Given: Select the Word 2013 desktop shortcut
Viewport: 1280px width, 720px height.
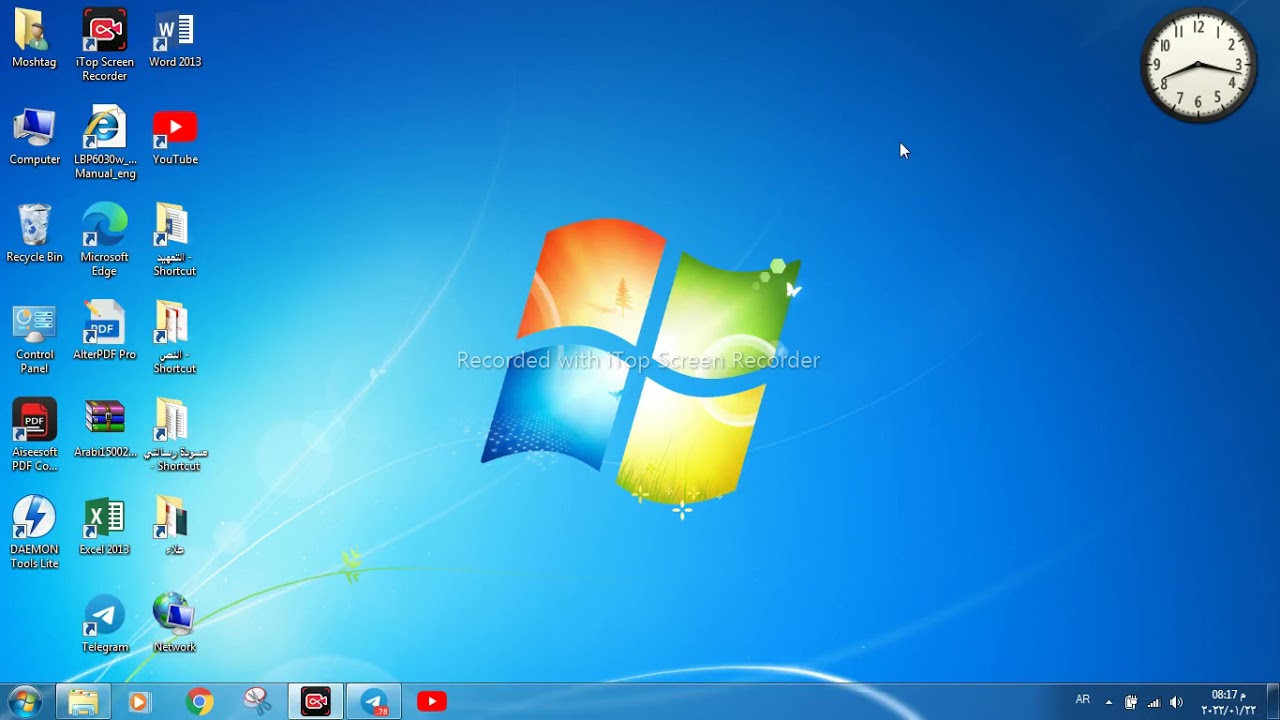Looking at the screenshot, I should point(175,39).
